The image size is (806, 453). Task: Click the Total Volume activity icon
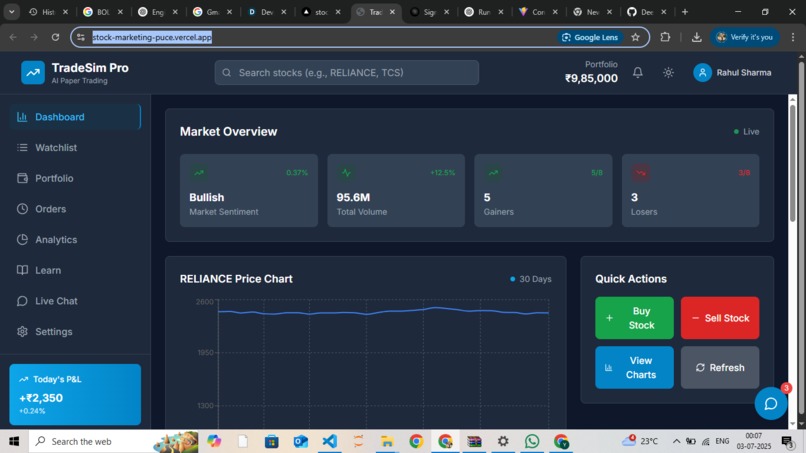point(346,173)
